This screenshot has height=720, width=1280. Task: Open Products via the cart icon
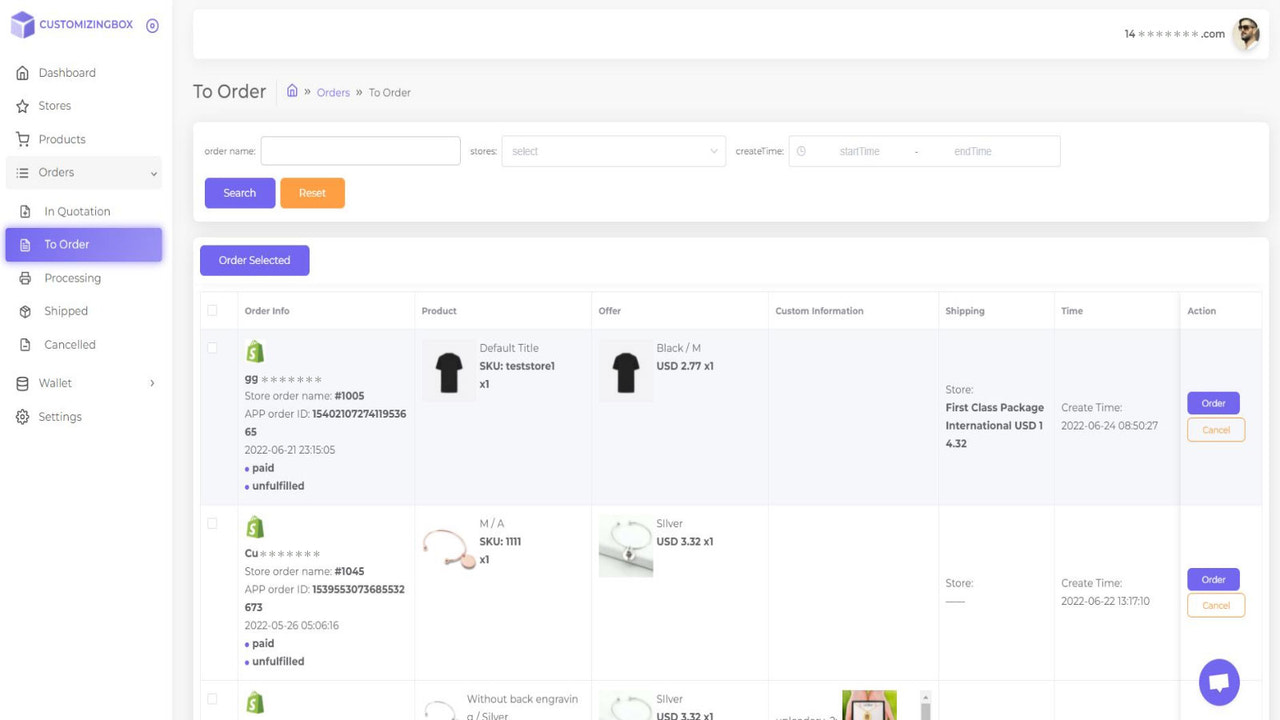(23, 139)
